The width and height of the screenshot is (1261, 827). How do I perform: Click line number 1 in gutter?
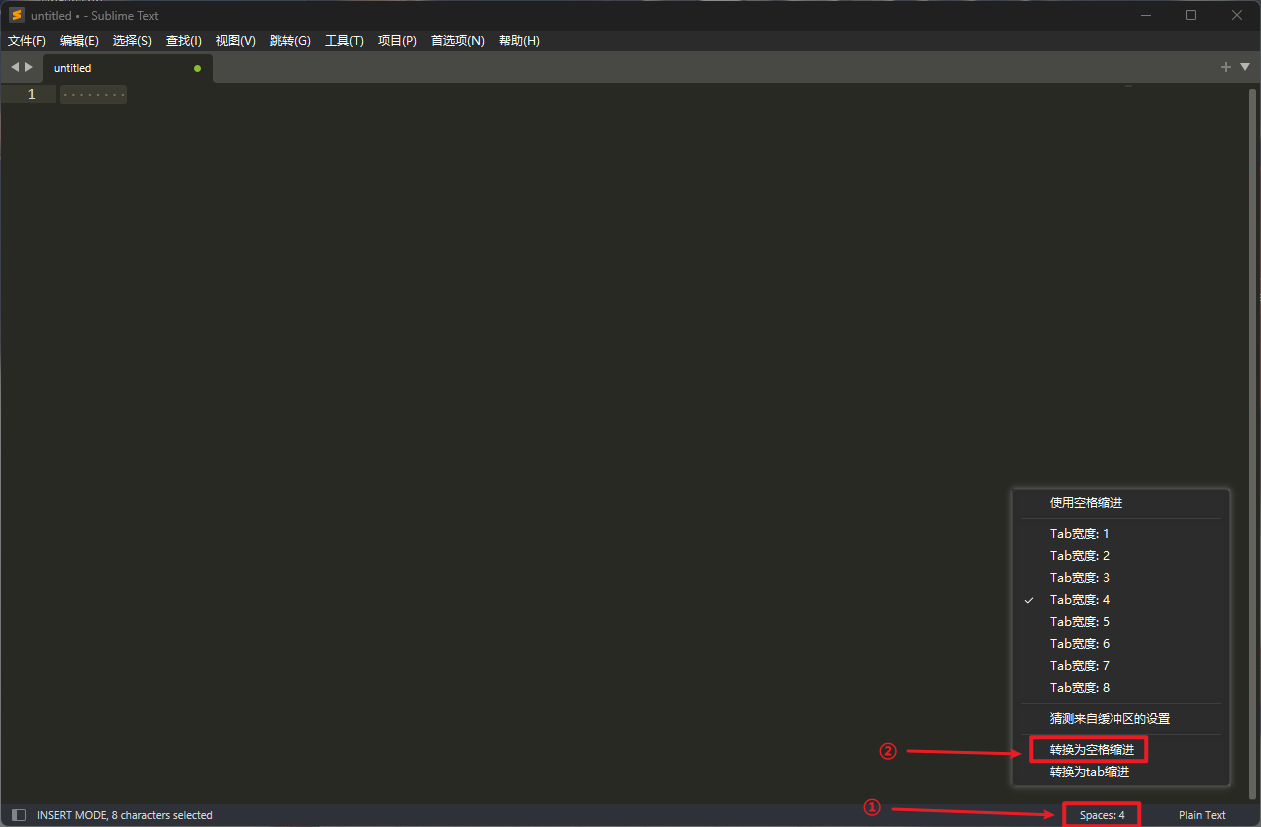31,94
